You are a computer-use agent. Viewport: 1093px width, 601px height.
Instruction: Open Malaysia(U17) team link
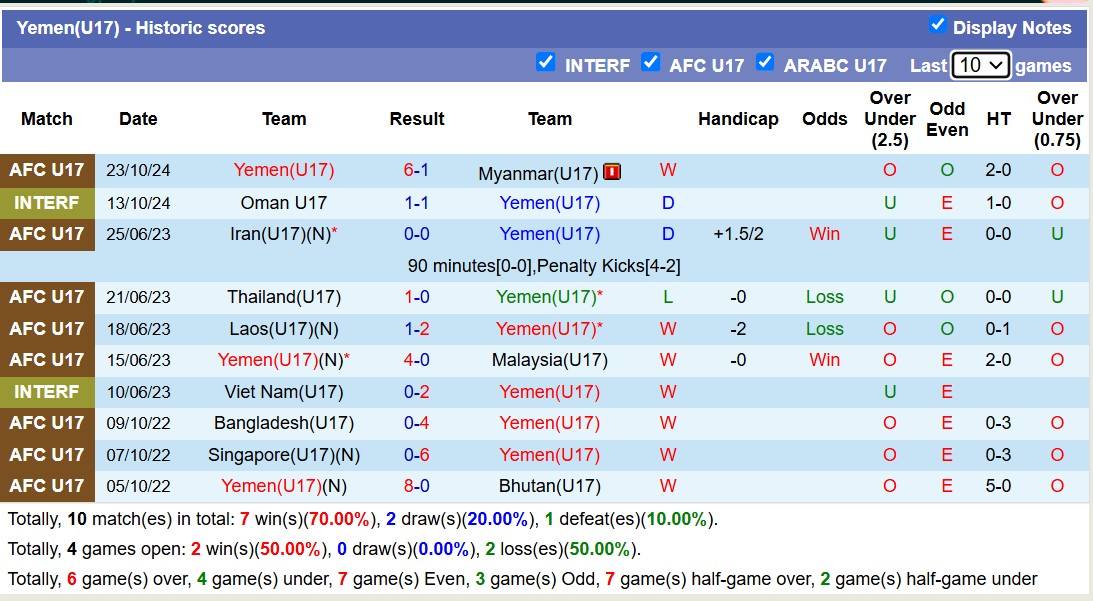550,360
